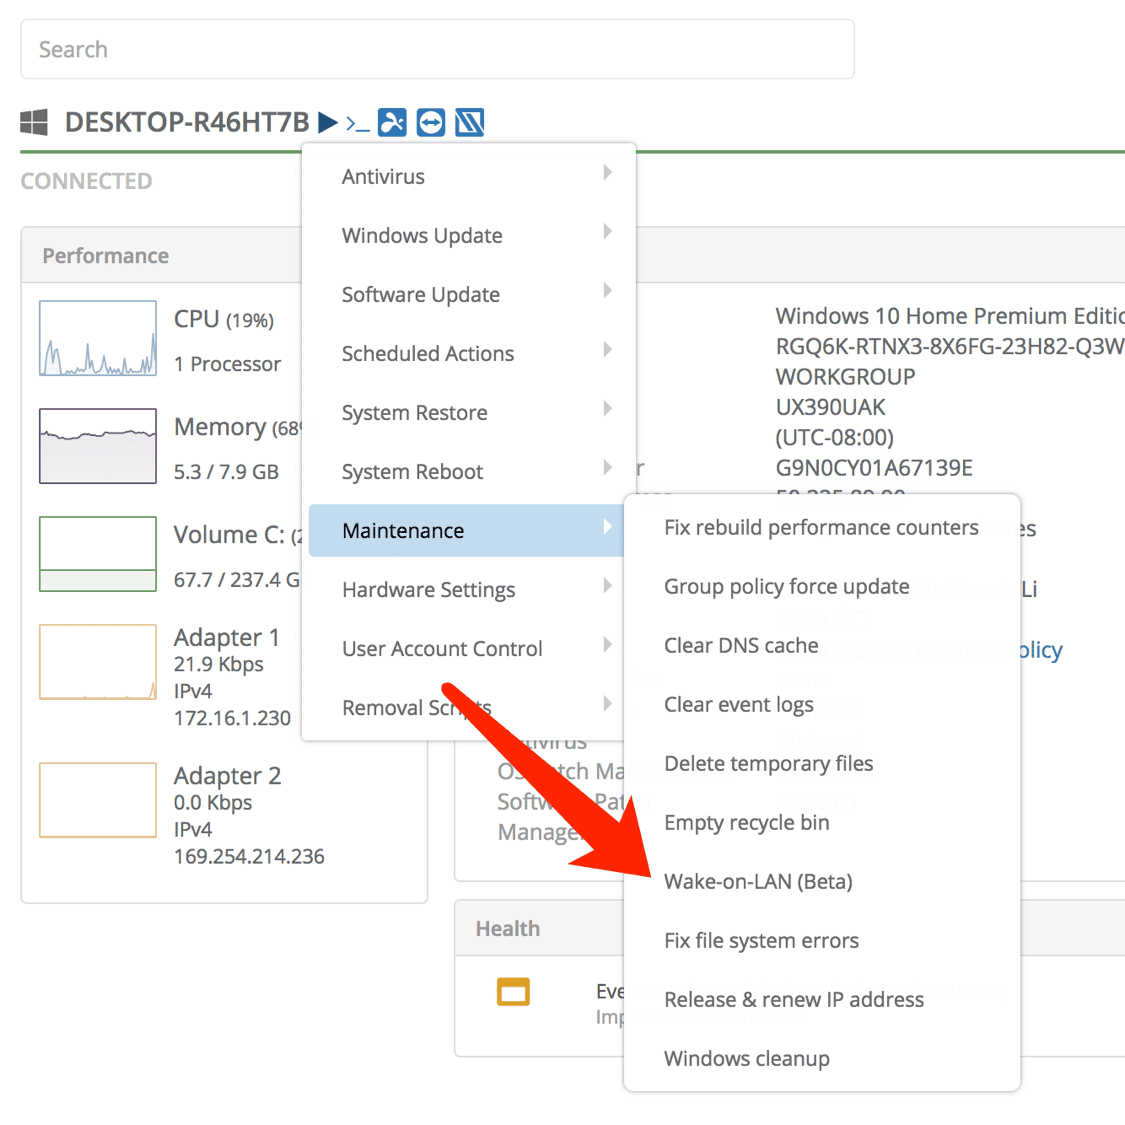This screenshot has width=1125, height=1125.
Task: Click the yellow event window icon under Health
Action: point(513,992)
